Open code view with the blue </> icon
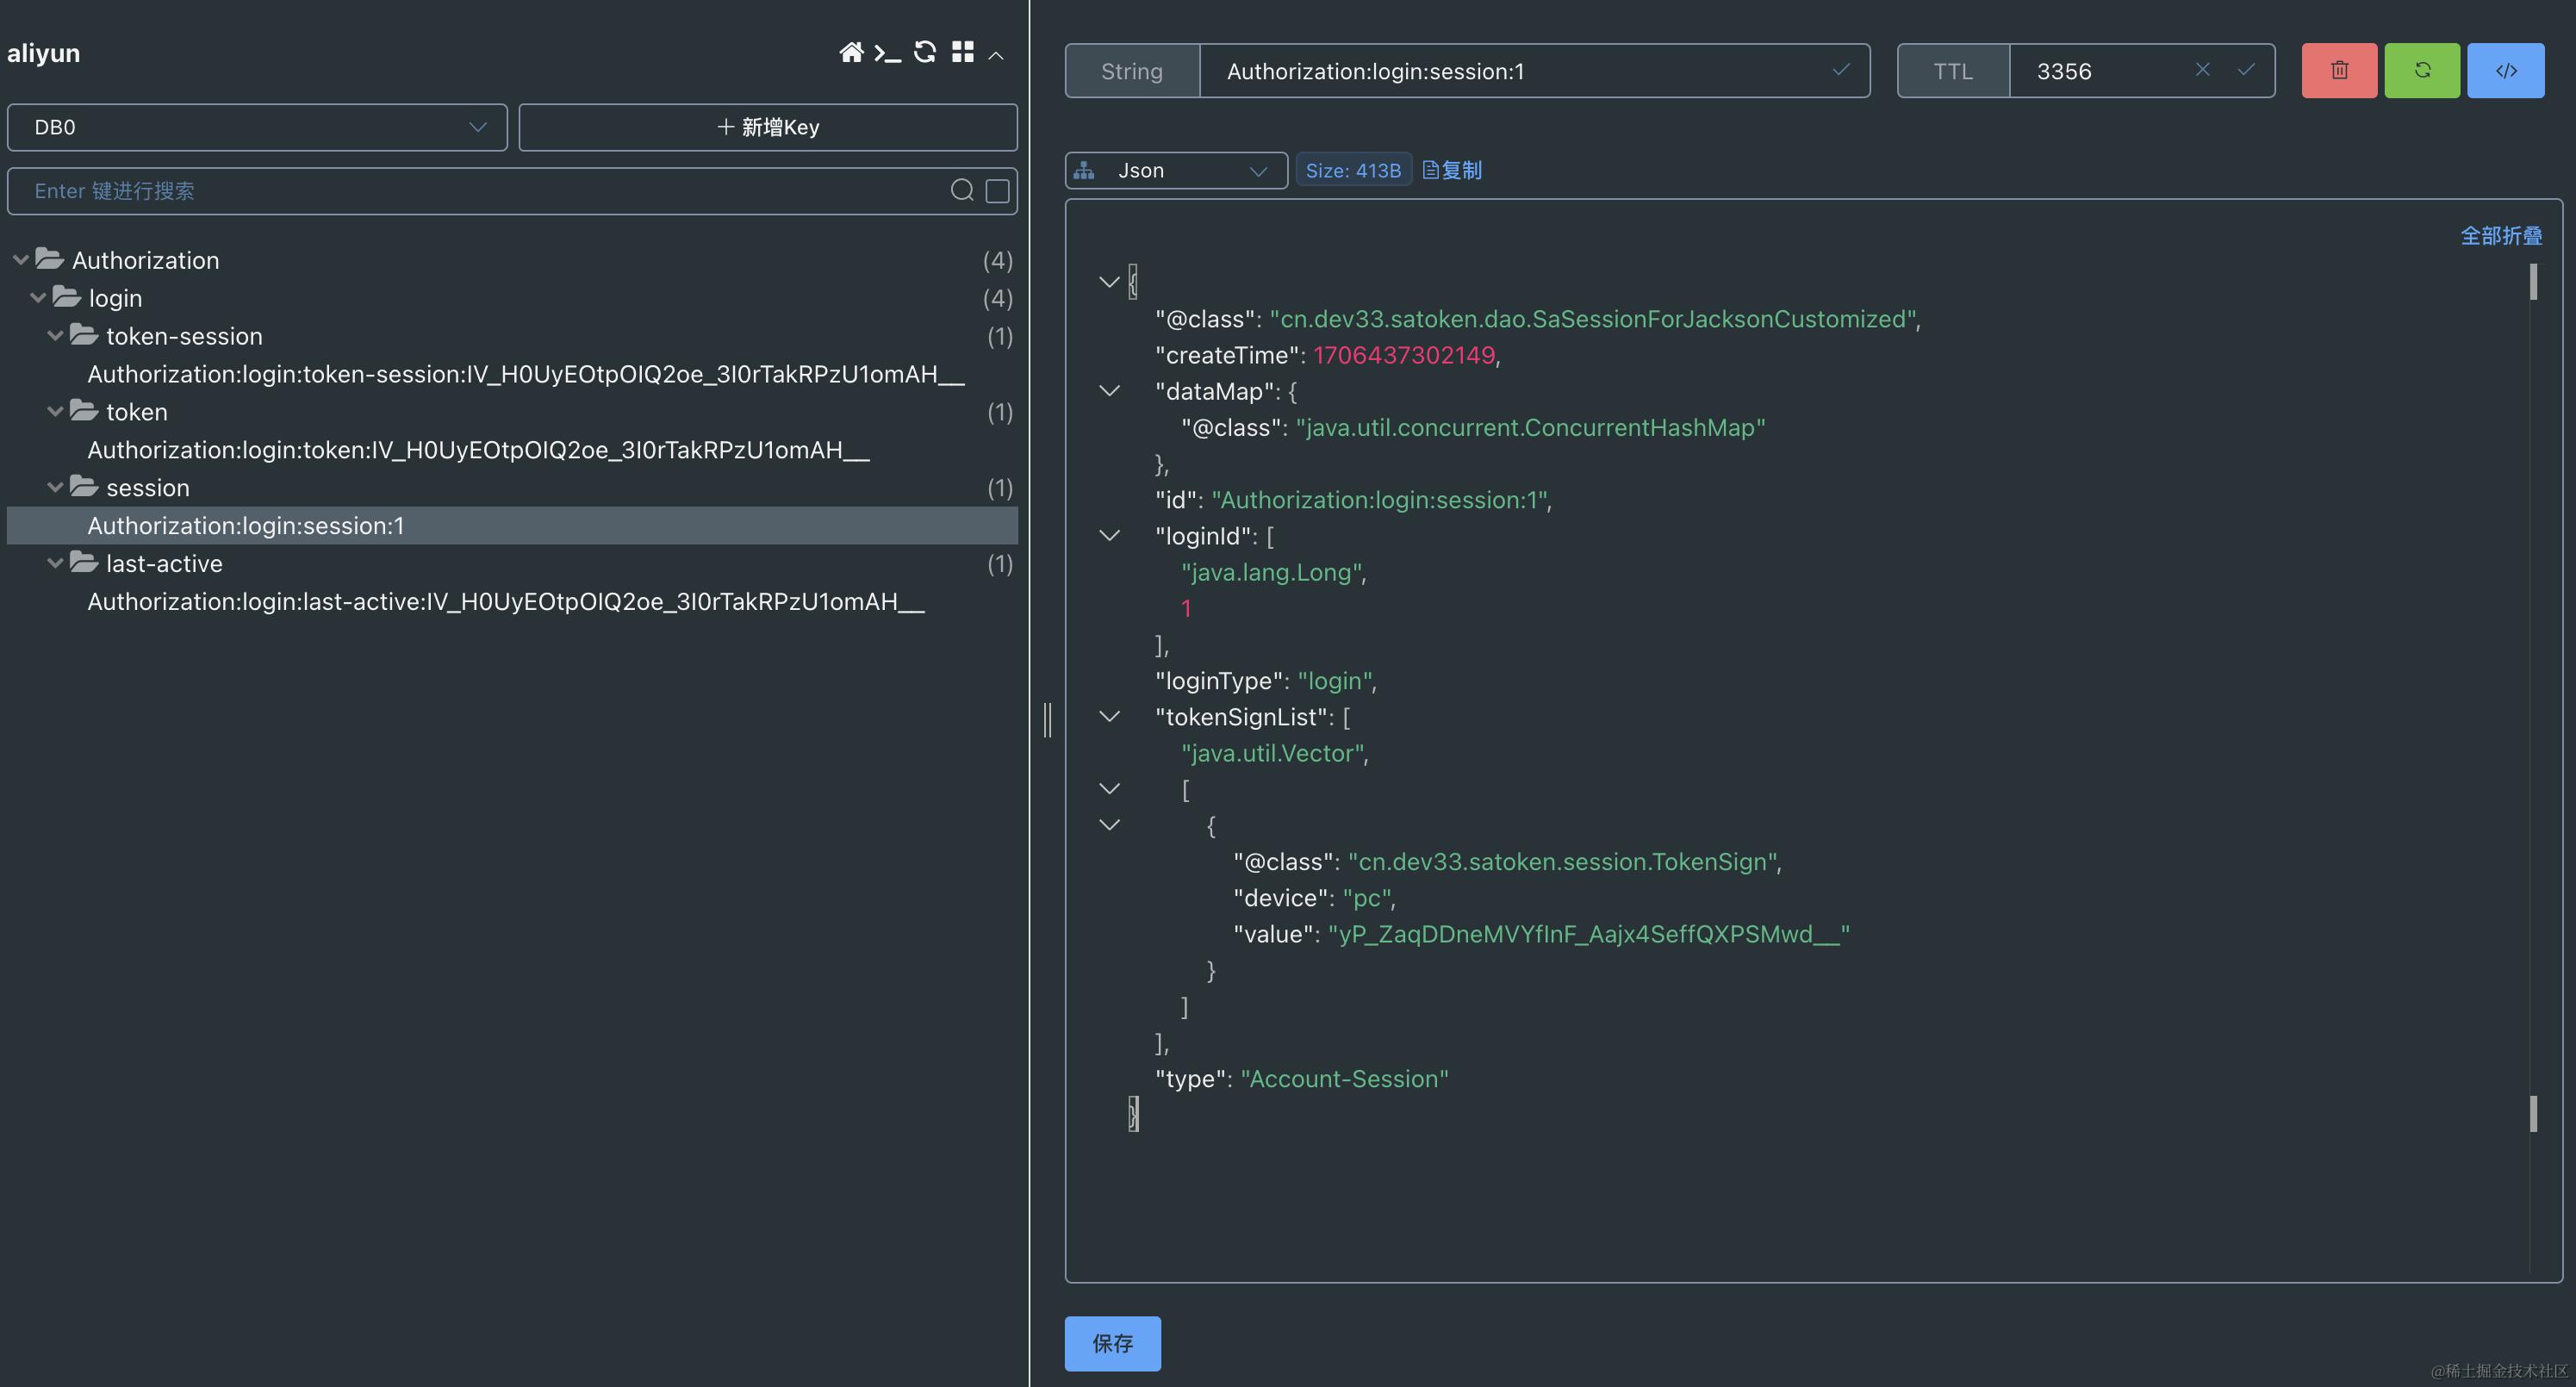The width and height of the screenshot is (2576, 1387). point(2505,70)
